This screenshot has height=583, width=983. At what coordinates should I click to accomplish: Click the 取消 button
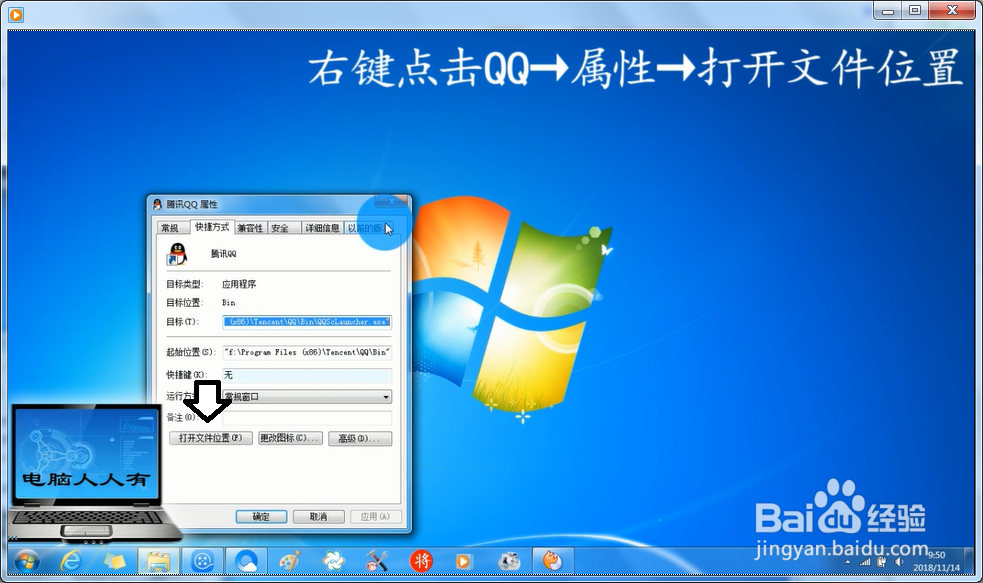click(x=318, y=517)
